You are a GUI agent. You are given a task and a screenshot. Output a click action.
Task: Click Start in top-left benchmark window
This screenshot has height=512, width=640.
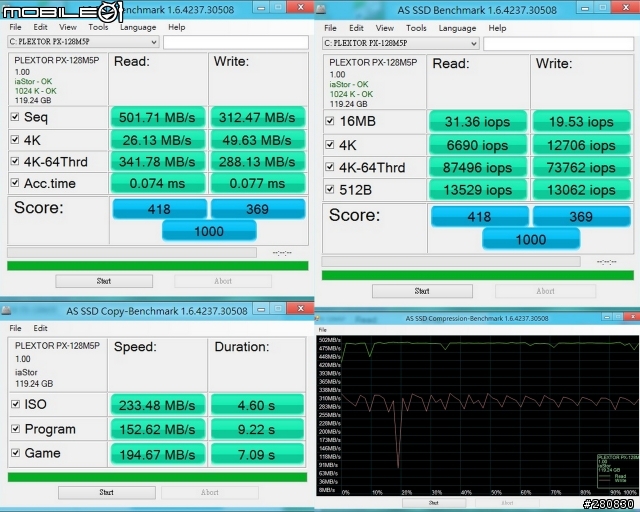[104, 281]
